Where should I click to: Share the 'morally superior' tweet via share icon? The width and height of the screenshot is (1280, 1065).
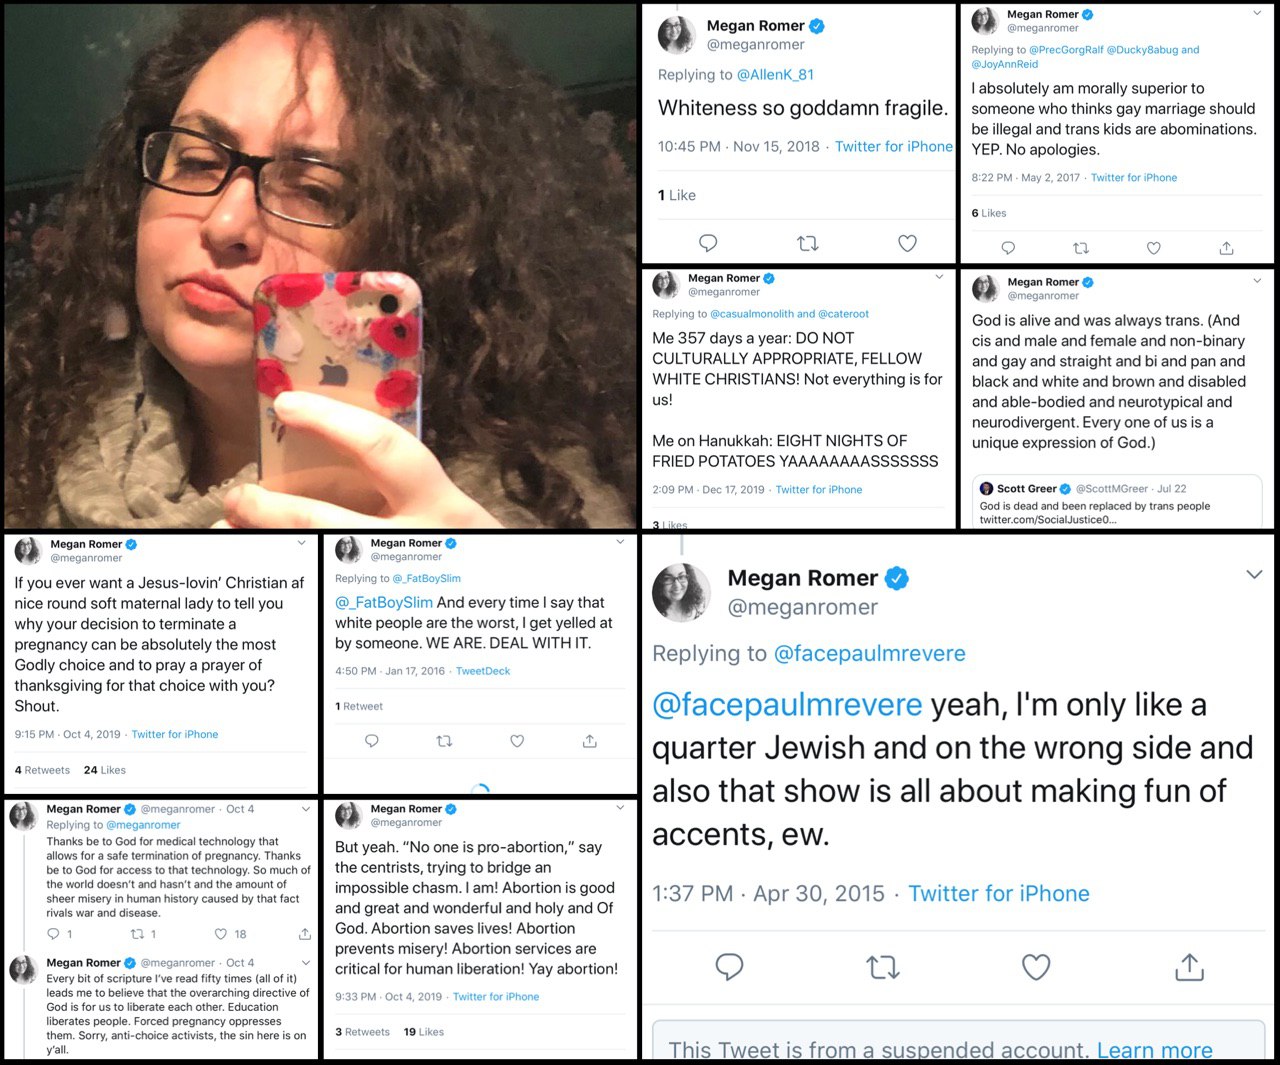(1226, 248)
